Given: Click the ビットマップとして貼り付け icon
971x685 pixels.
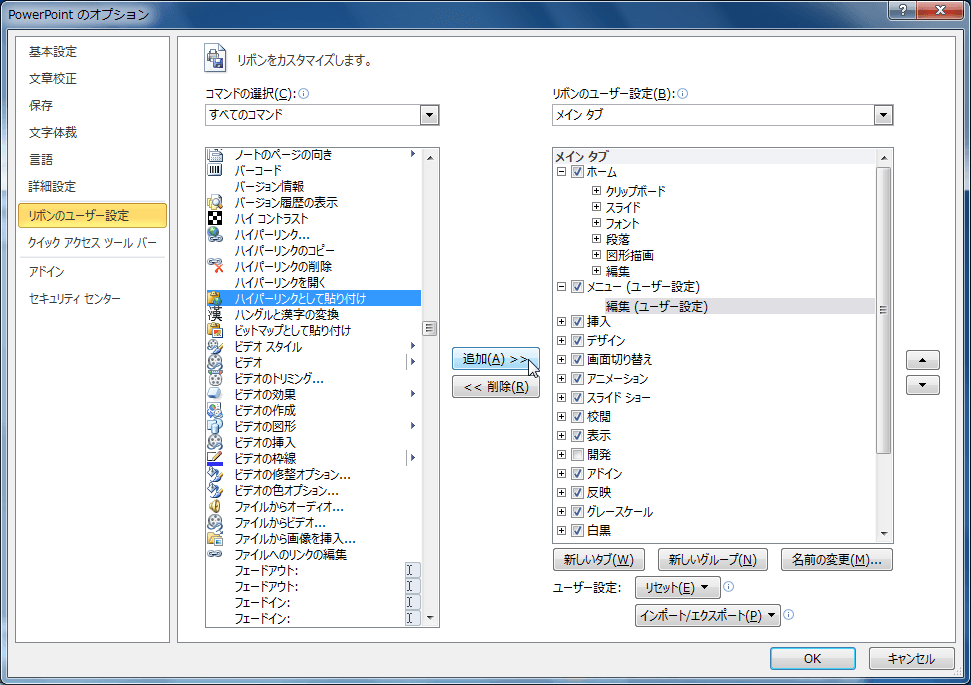Looking at the screenshot, I should coord(215,331).
